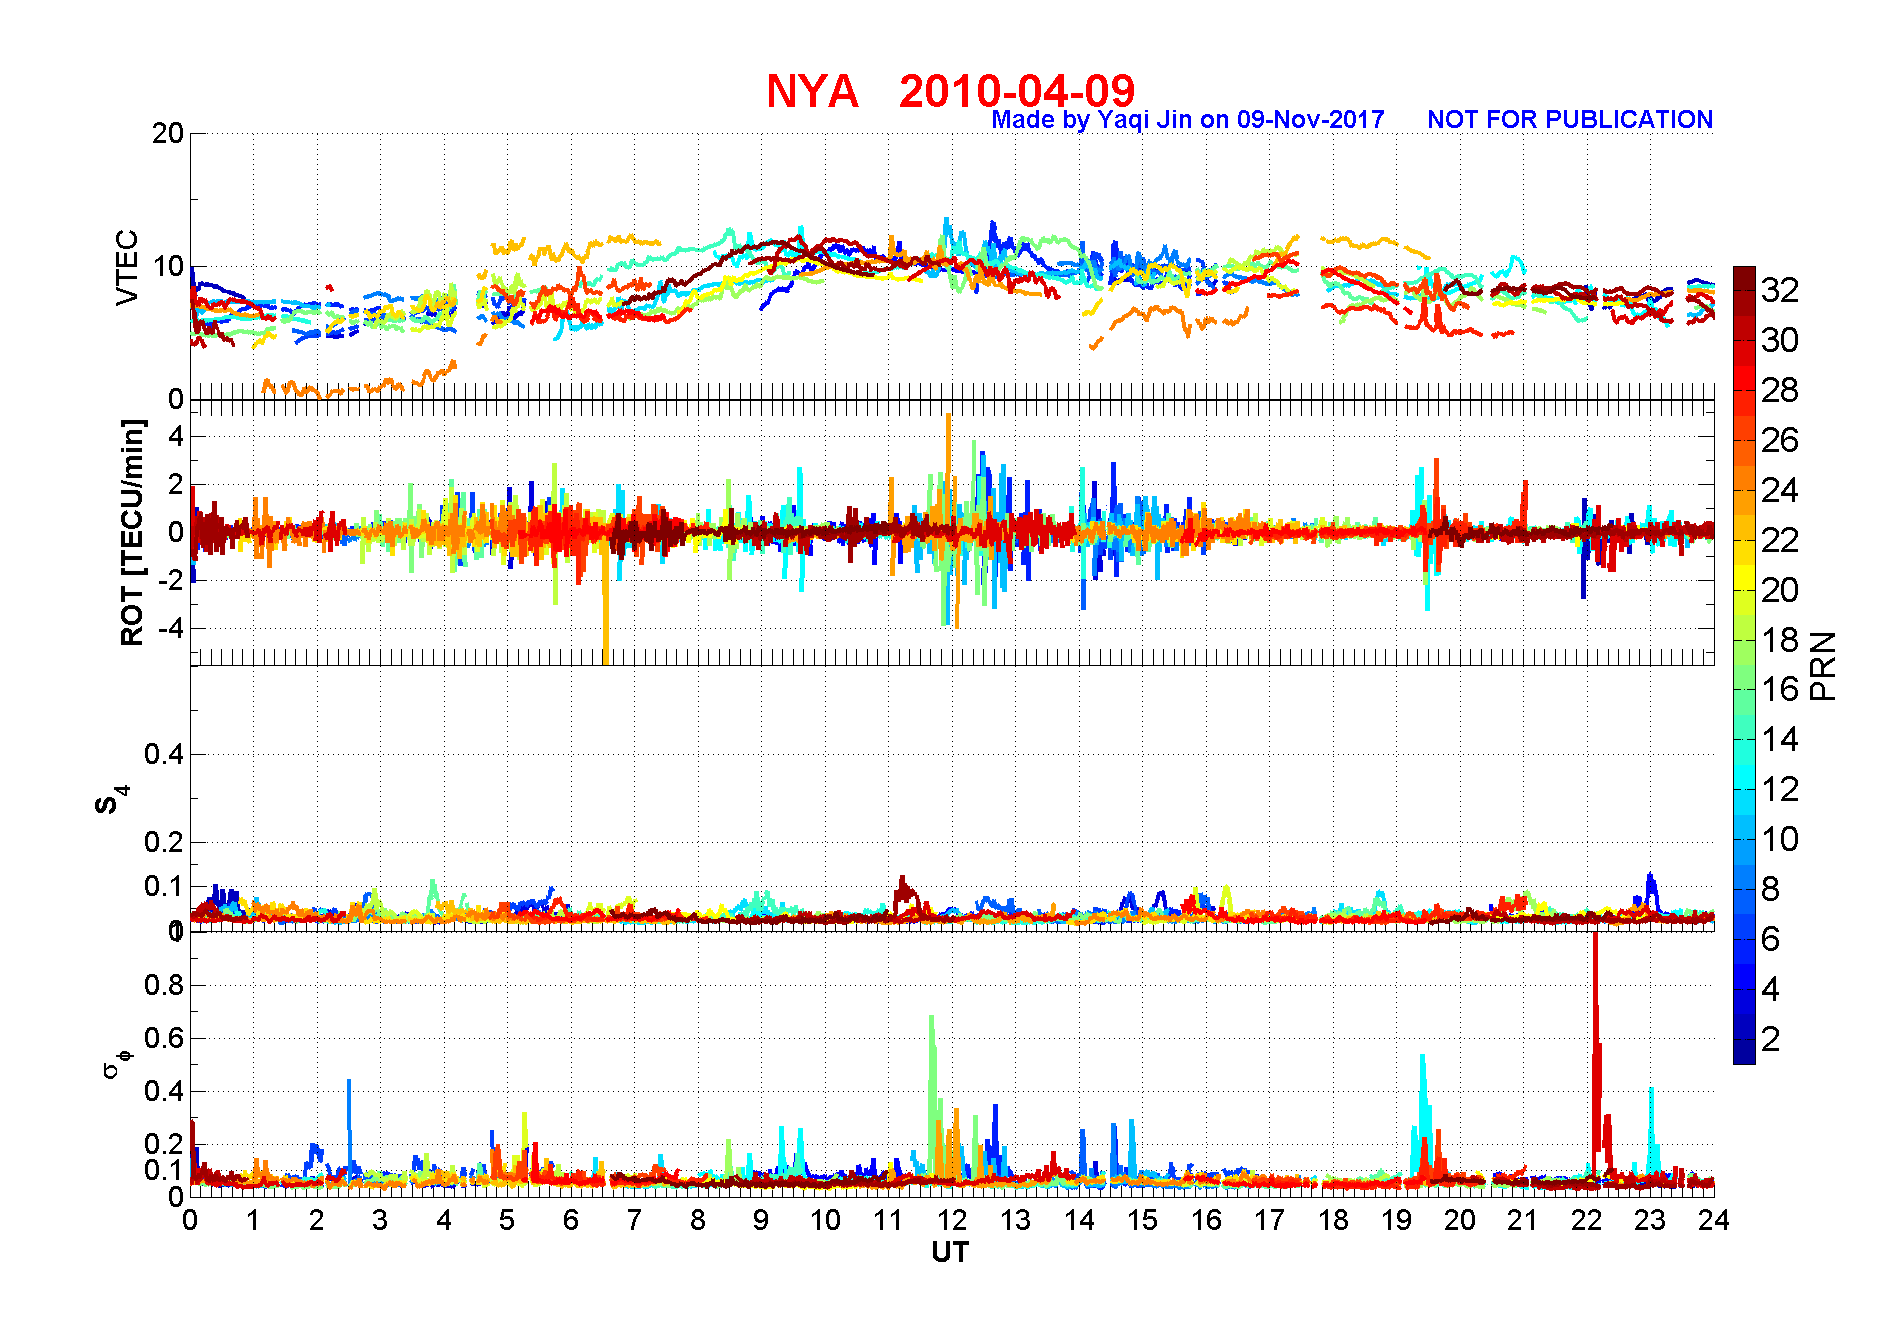
Task: Click the UT axis tick label "18"
Action: (x=1333, y=1220)
